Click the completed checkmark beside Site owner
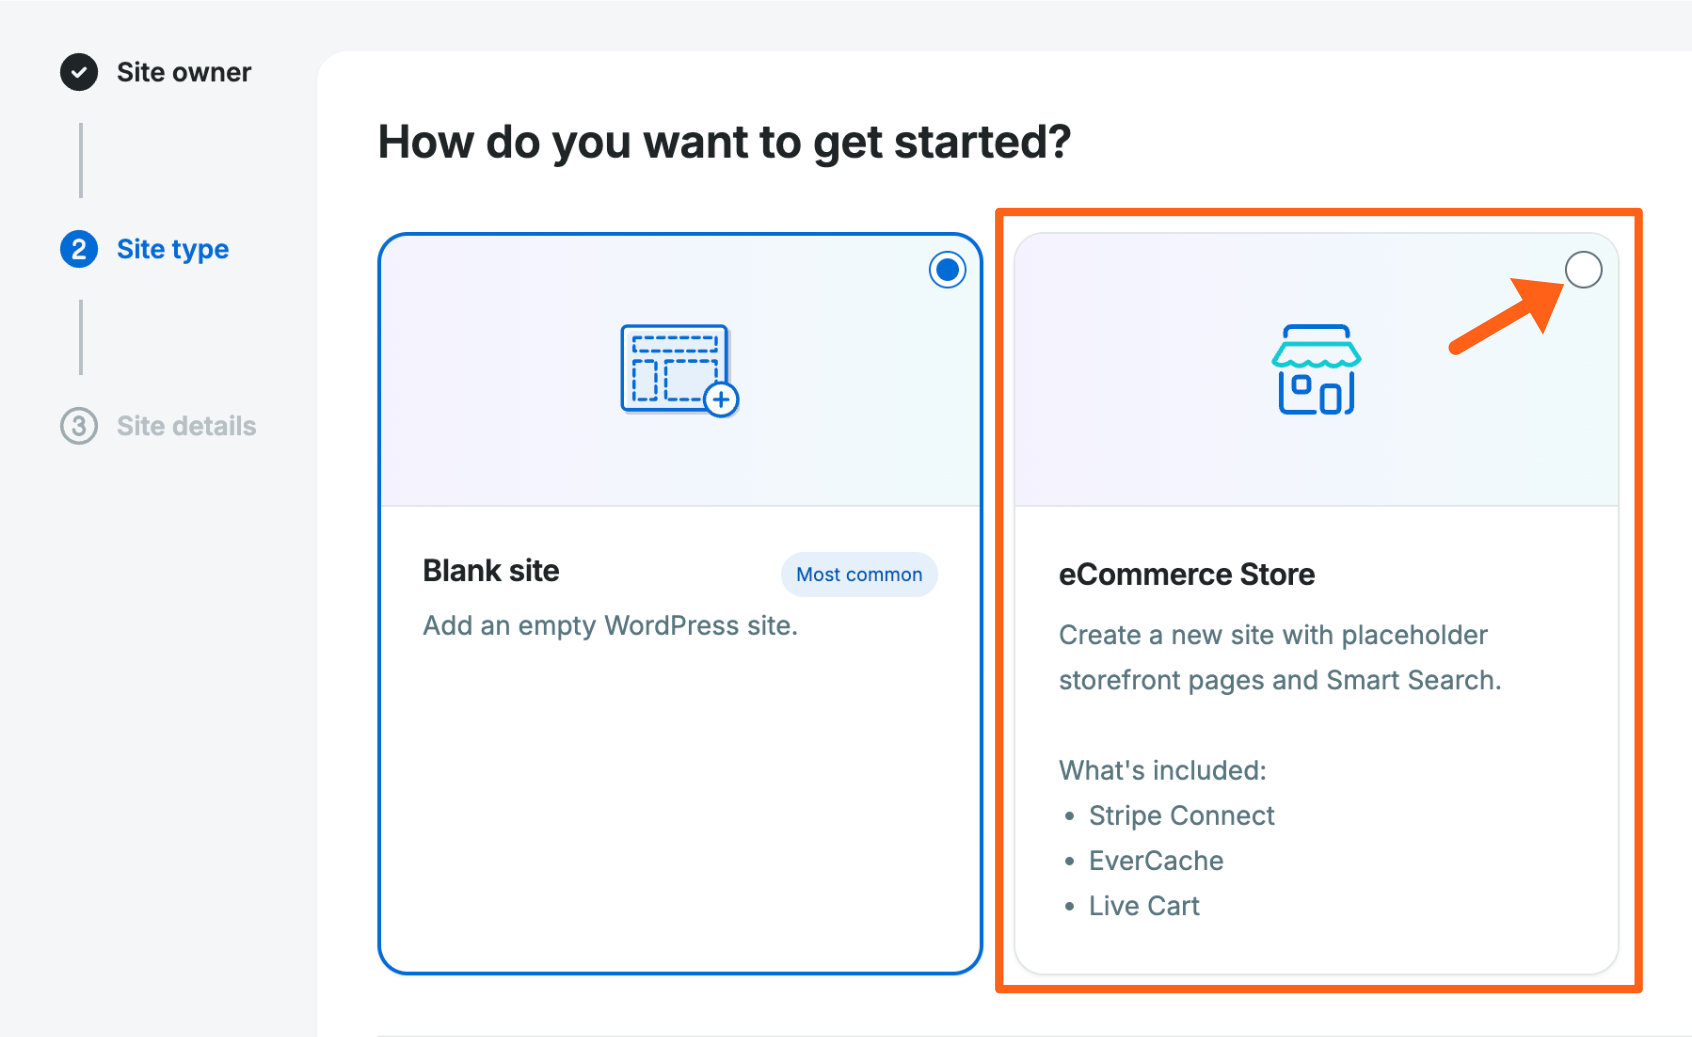This screenshot has width=1692, height=1037. pos(78,72)
